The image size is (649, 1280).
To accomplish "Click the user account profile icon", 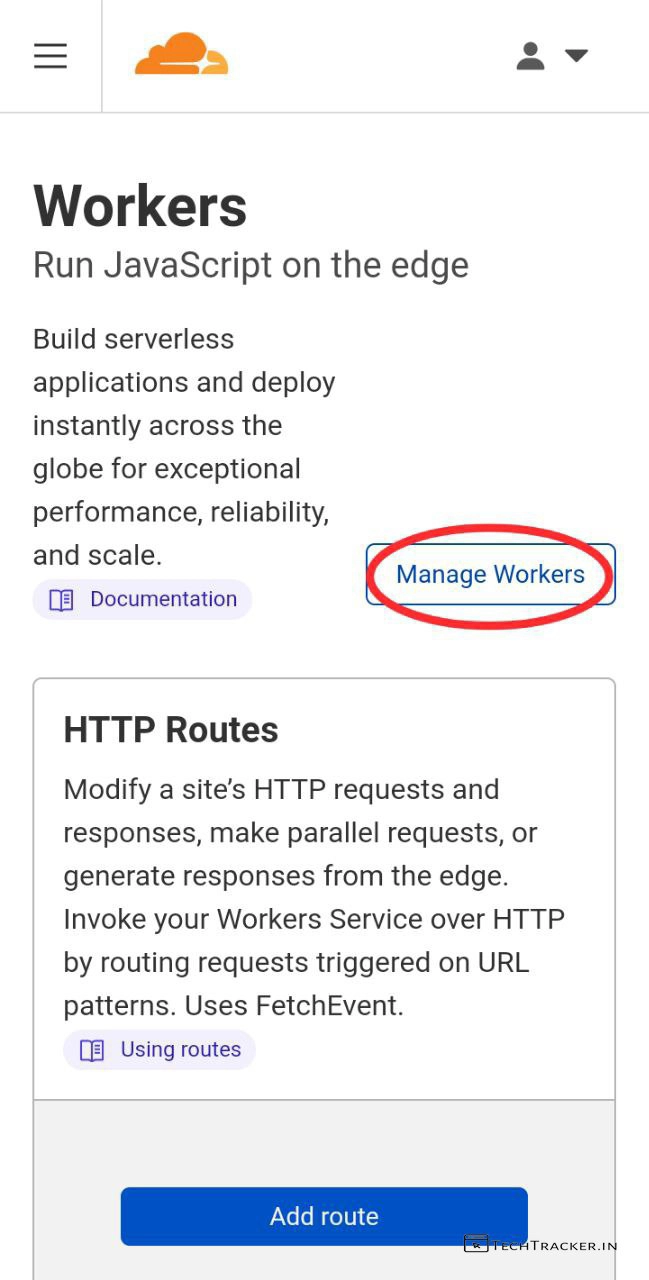I will (530, 56).
